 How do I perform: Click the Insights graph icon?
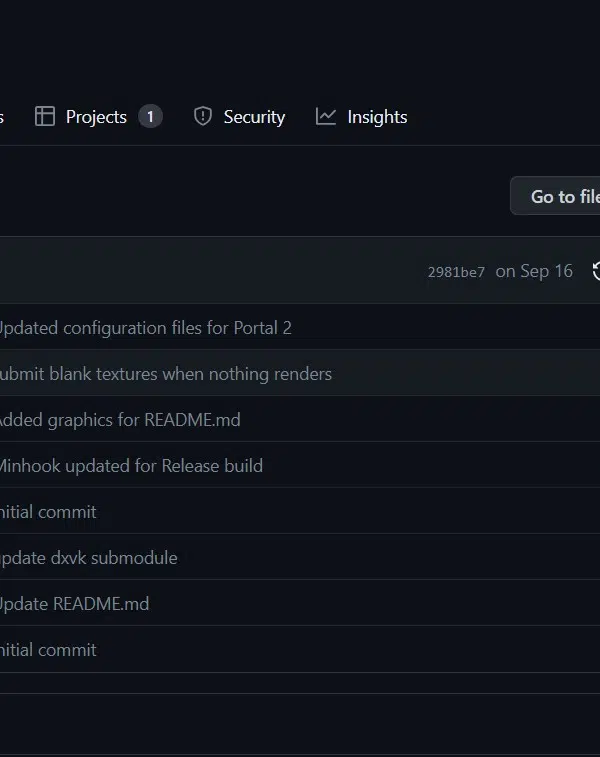pyautogui.click(x=326, y=116)
